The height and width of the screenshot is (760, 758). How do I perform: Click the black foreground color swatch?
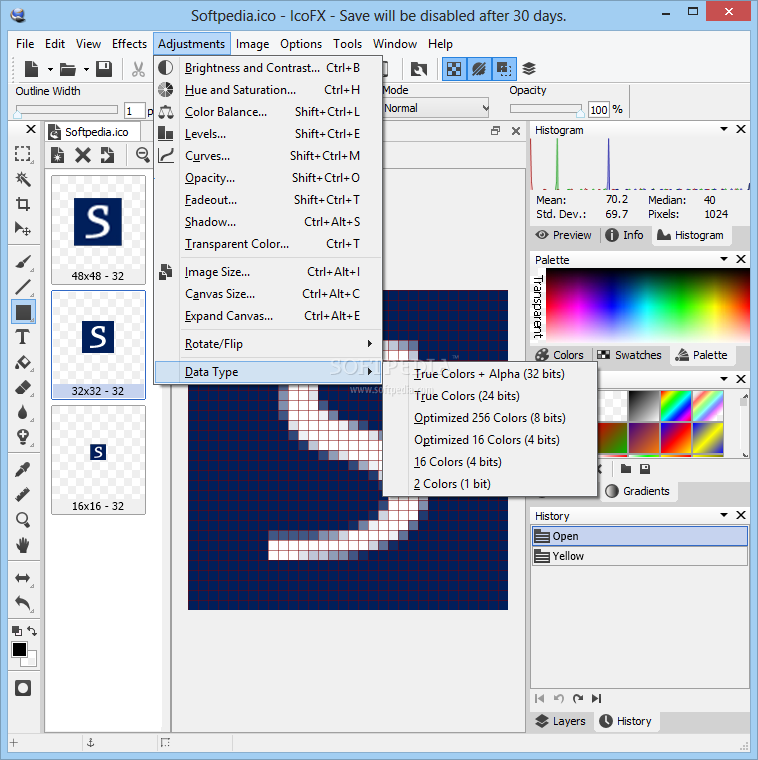click(19, 649)
